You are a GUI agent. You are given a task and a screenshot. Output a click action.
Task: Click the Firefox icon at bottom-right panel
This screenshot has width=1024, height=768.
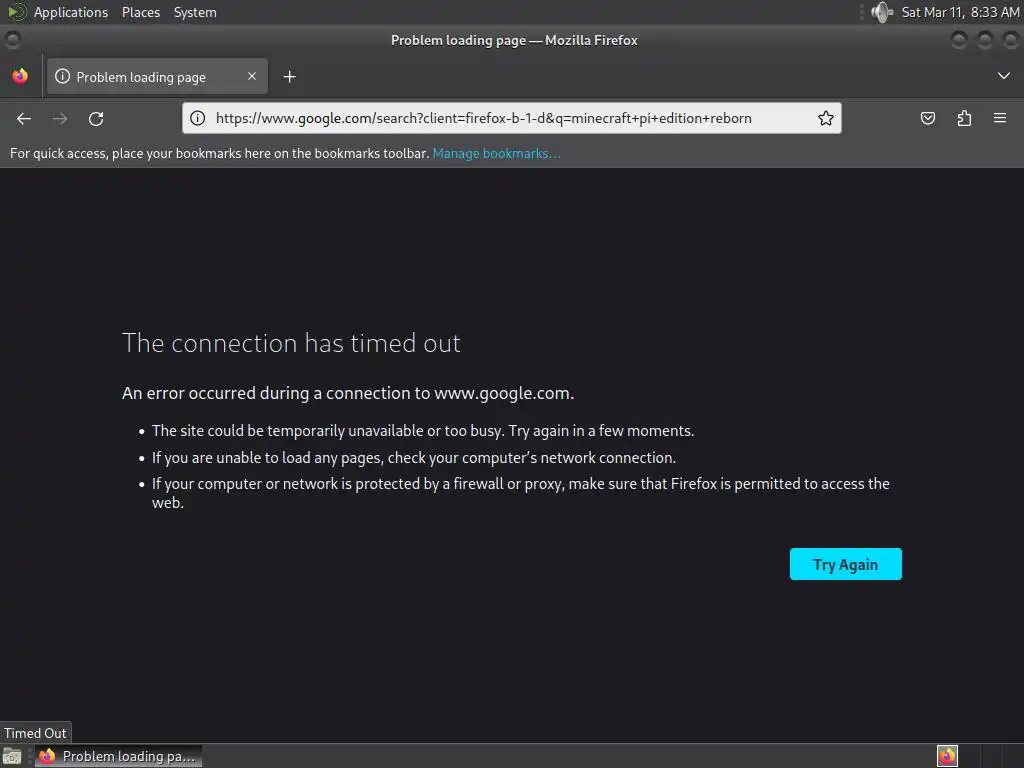[x=947, y=756]
